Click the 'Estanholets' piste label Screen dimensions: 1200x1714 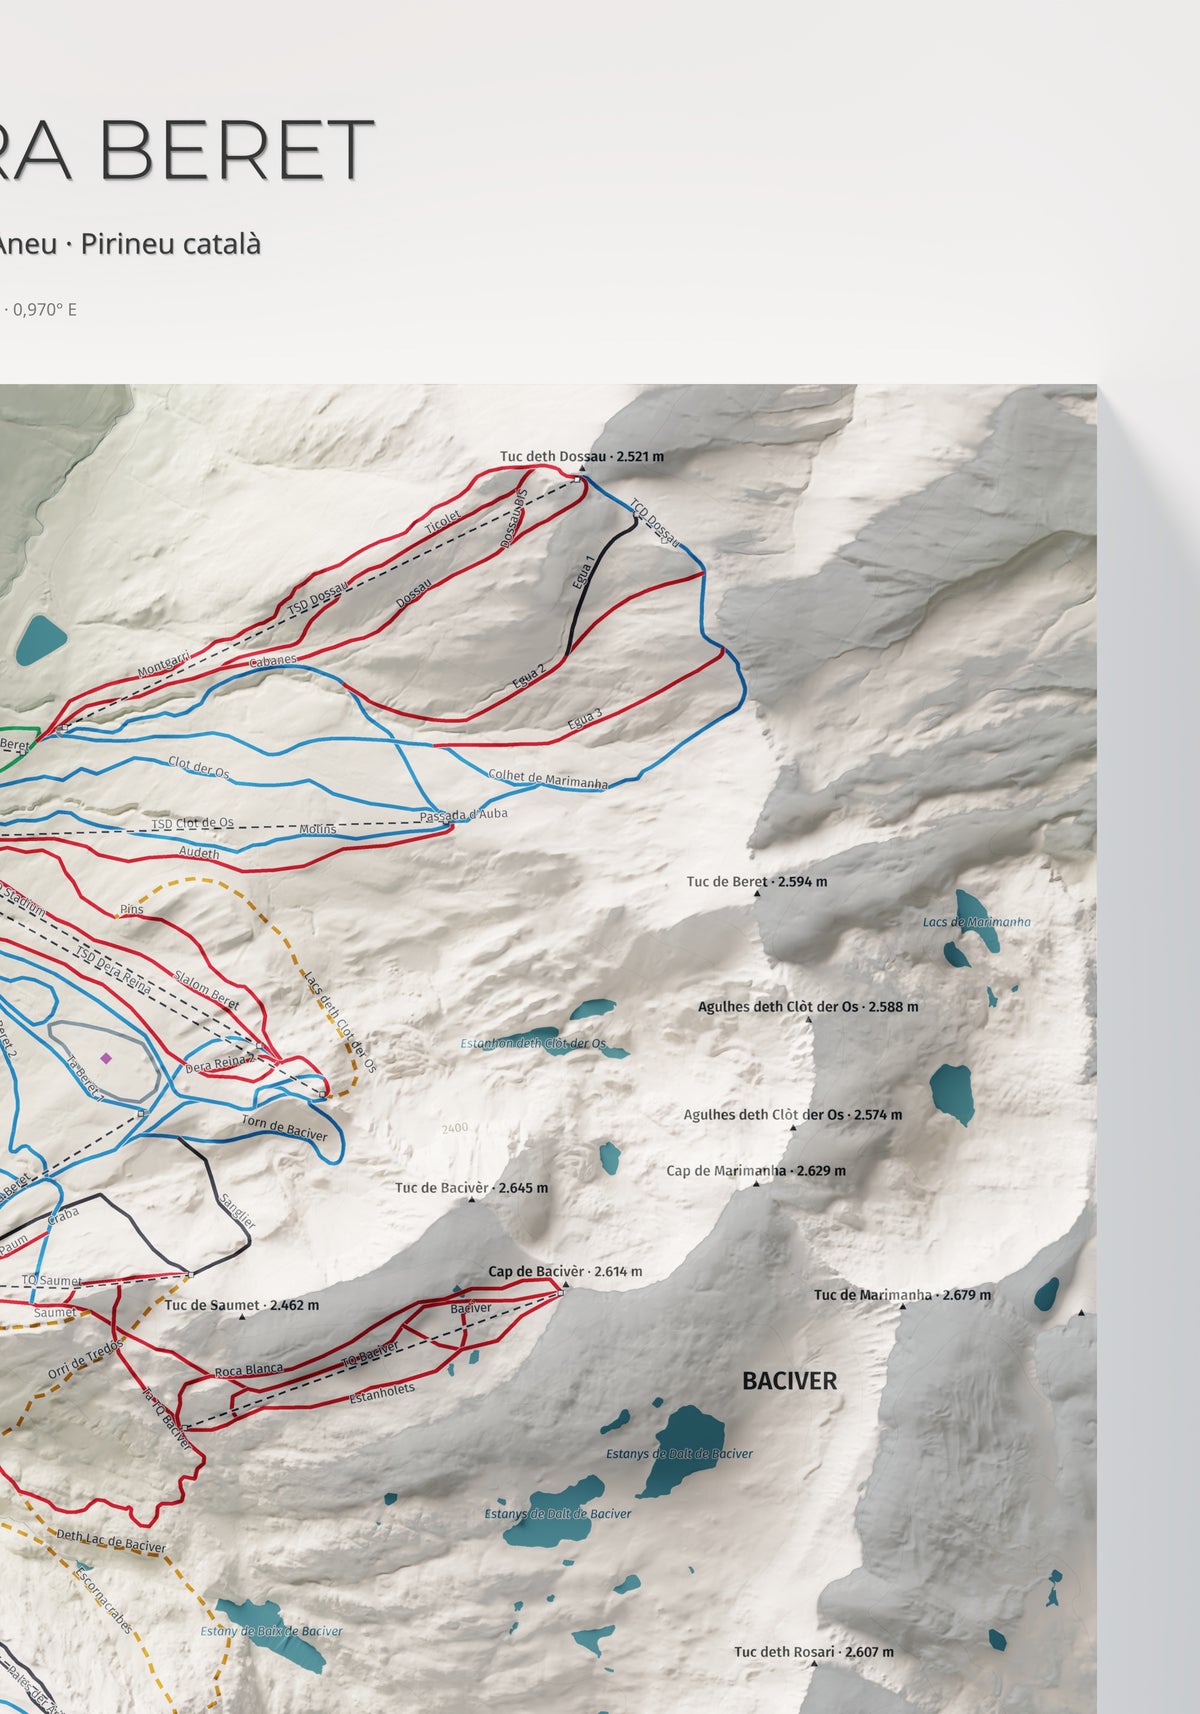pos(381,1393)
